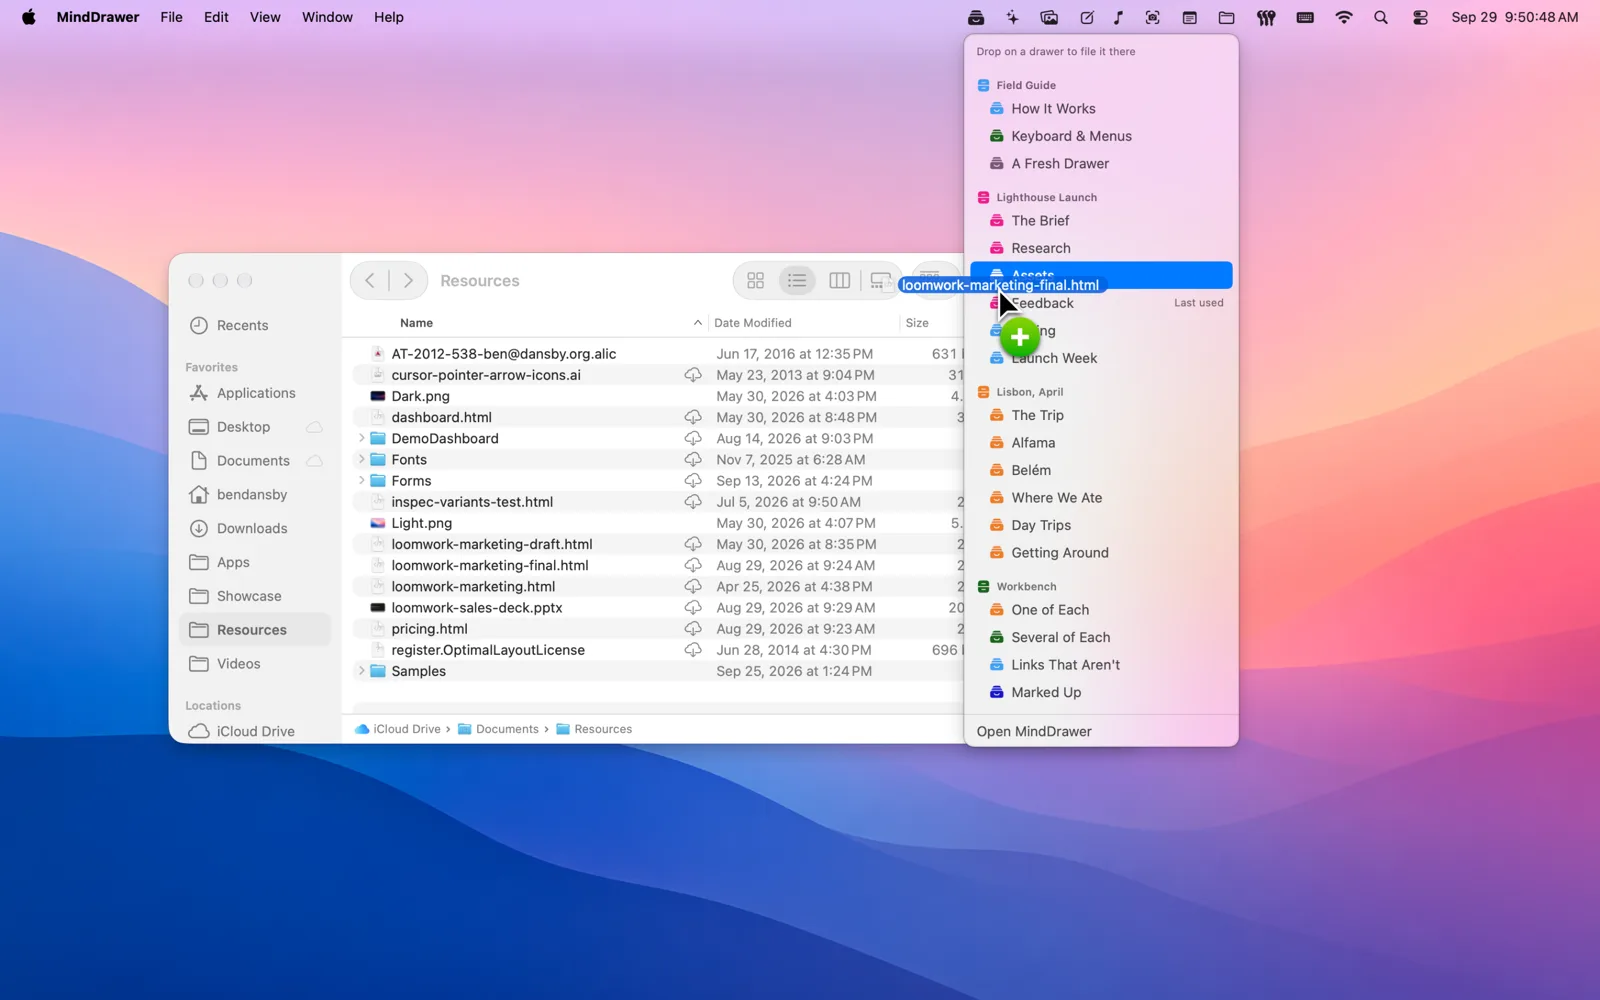Go forward in Finder navigation
This screenshot has width=1600, height=1000.
pyautogui.click(x=408, y=281)
